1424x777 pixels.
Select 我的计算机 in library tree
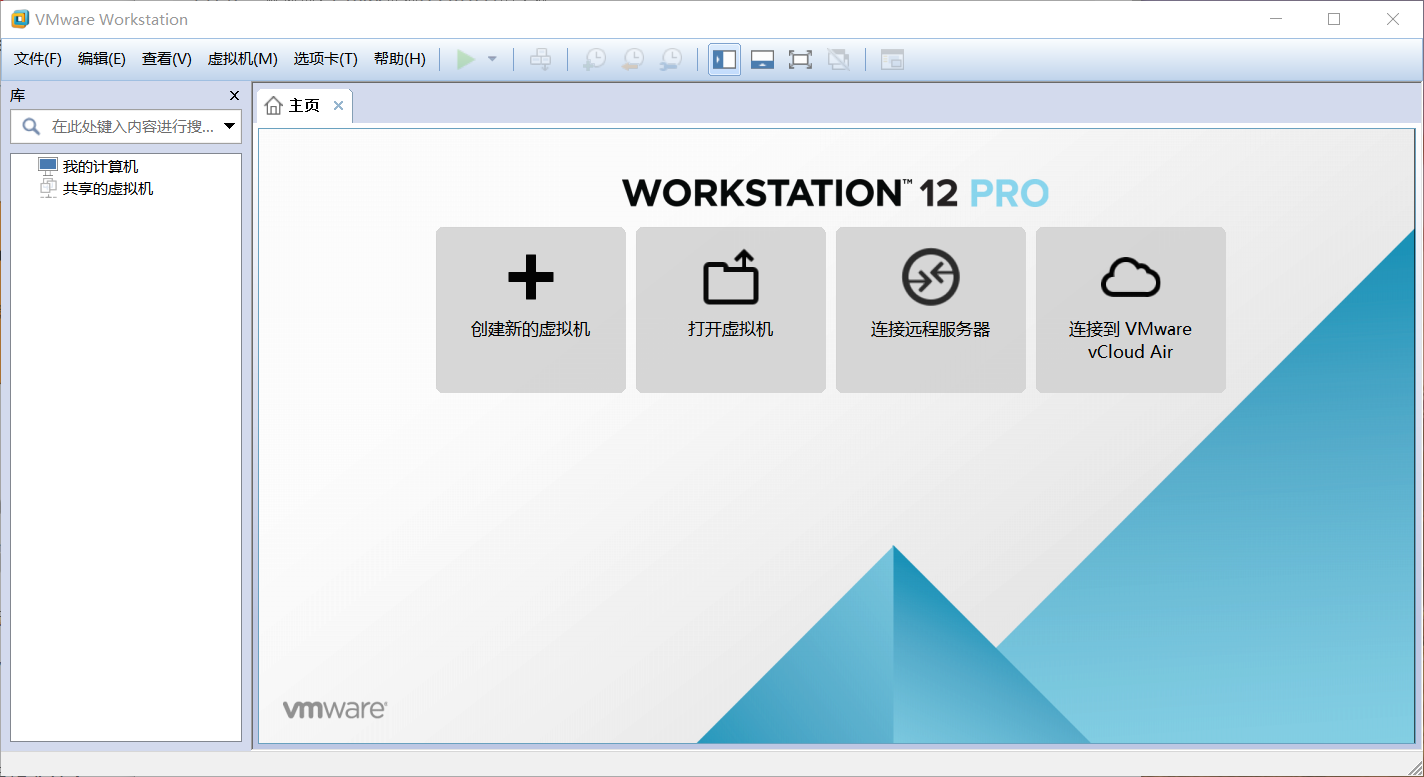coord(100,166)
